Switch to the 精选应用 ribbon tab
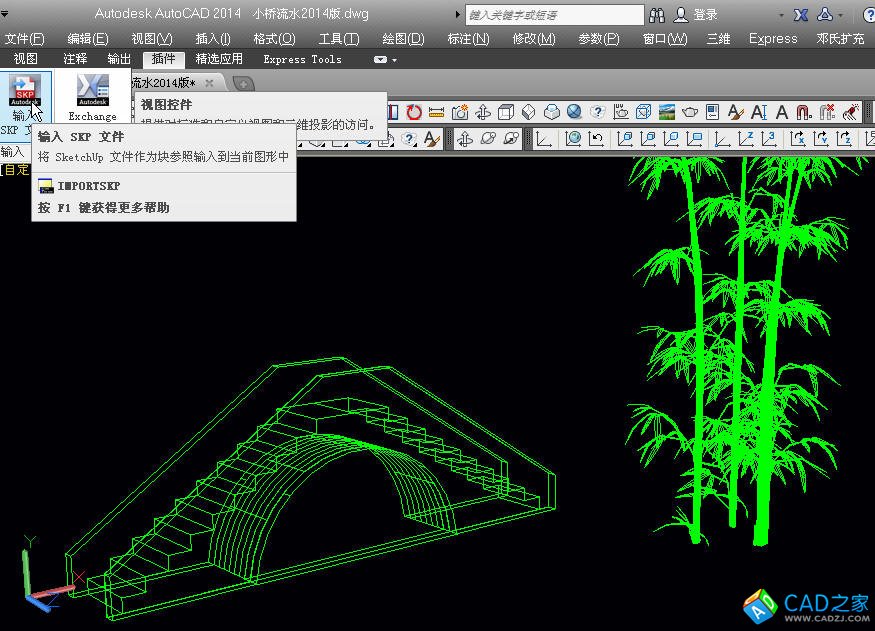 click(219, 59)
